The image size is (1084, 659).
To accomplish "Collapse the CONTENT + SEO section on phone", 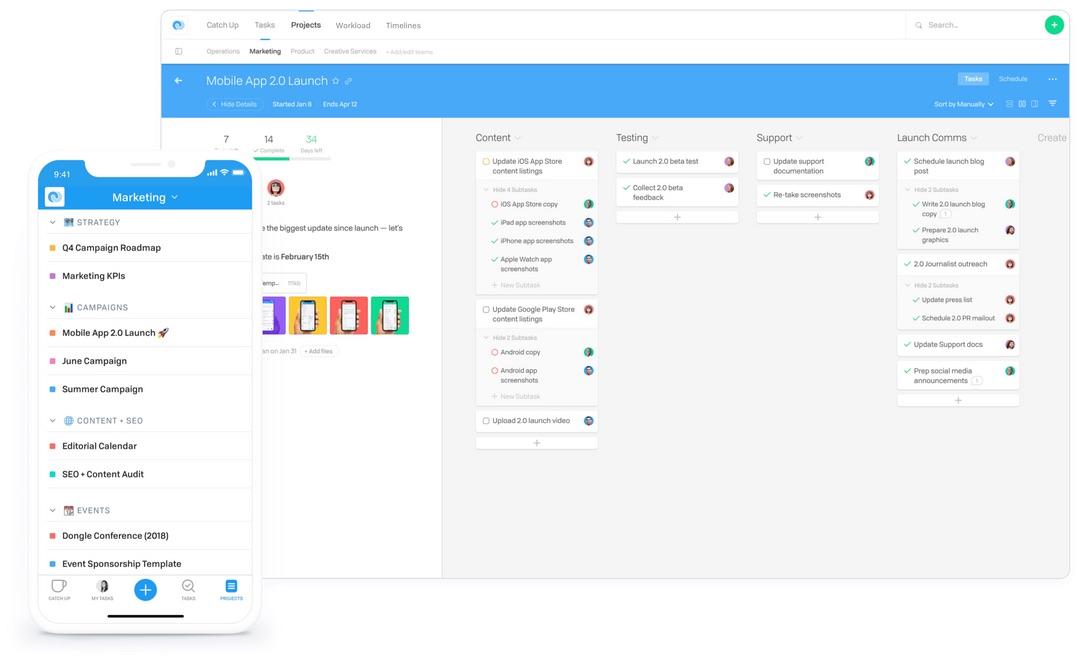I will 53,420.
